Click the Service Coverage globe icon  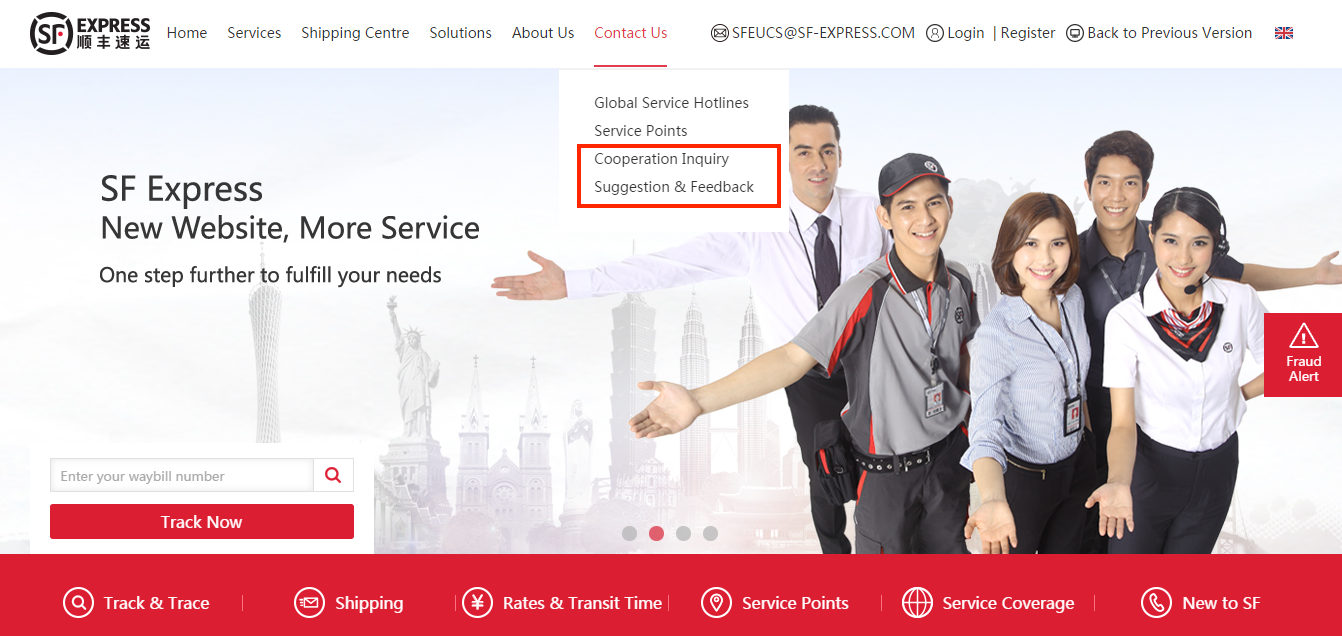[917, 603]
